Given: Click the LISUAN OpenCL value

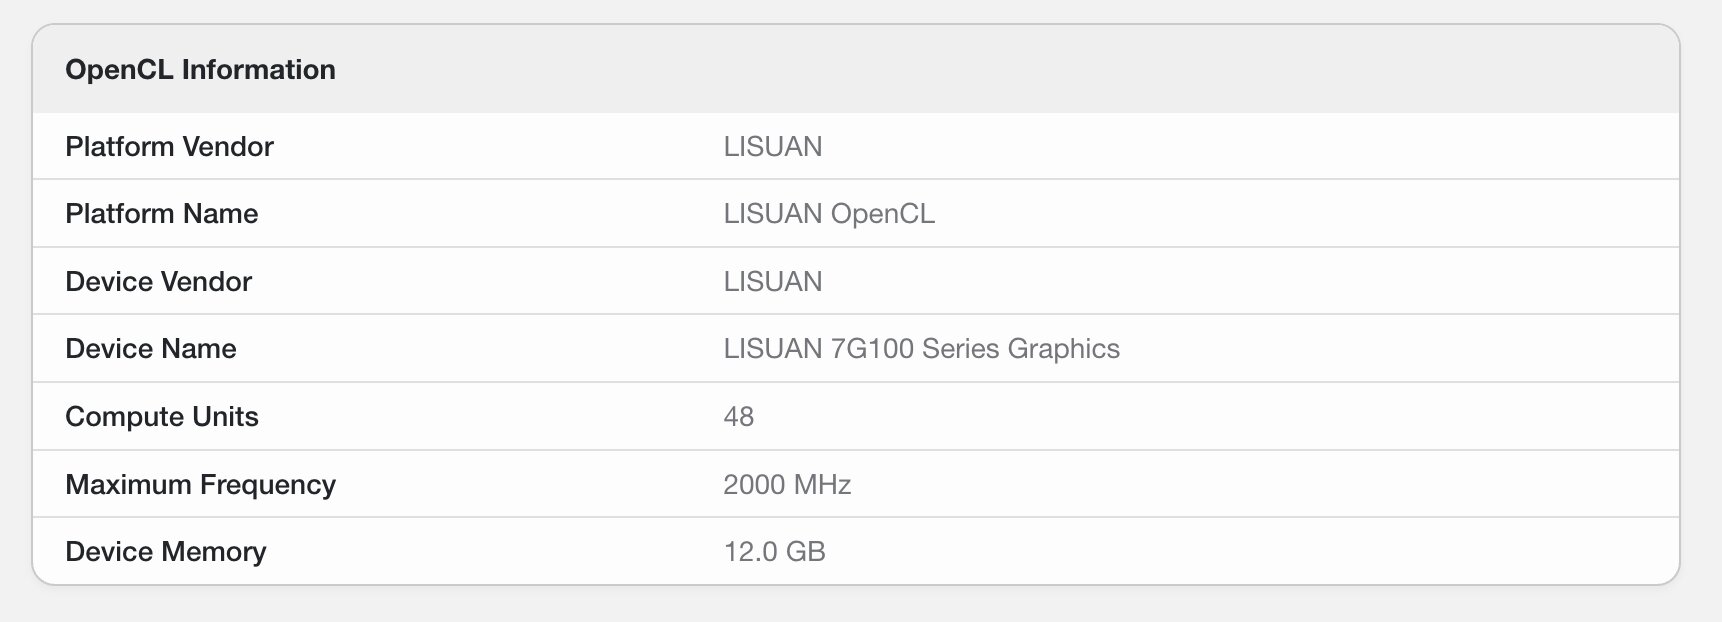Looking at the screenshot, I should [x=829, y=213].
